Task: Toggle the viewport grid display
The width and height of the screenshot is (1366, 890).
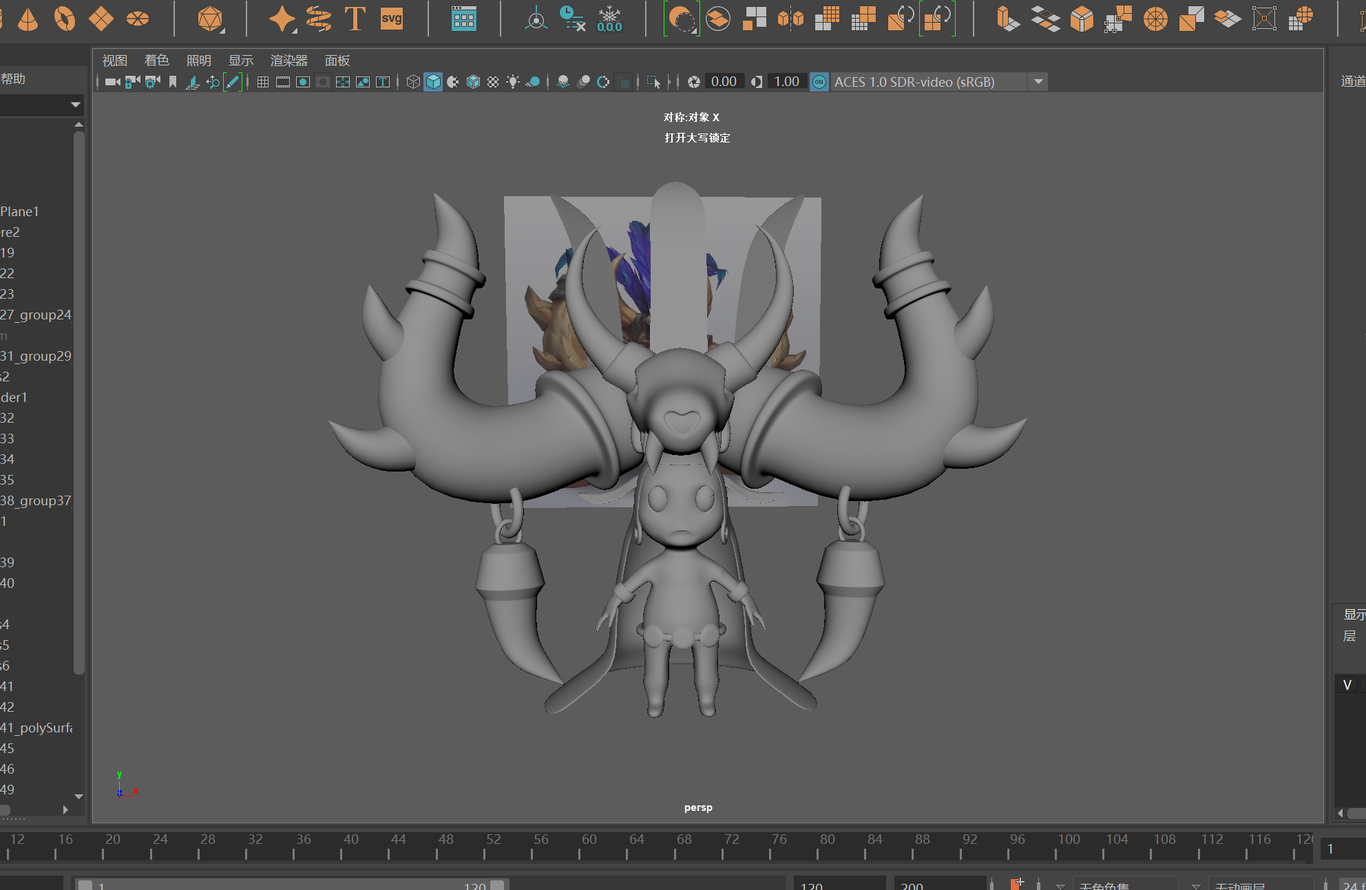Action: click(263, 82)
